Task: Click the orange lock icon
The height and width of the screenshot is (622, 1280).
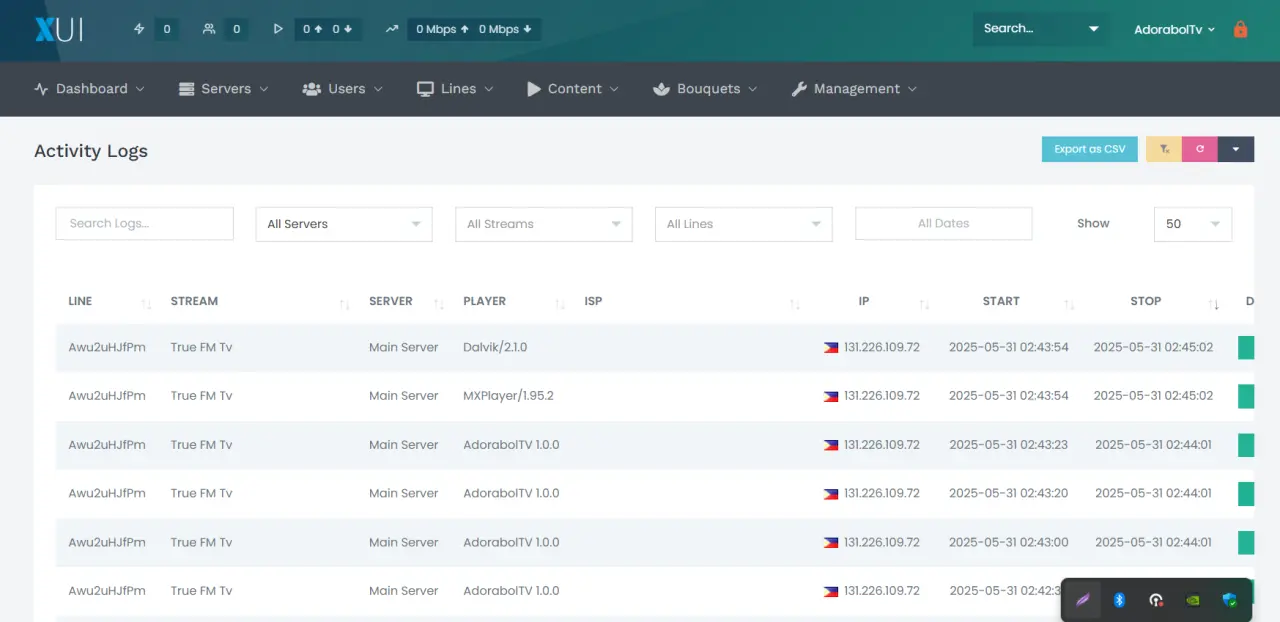Action: (1241, 29)
